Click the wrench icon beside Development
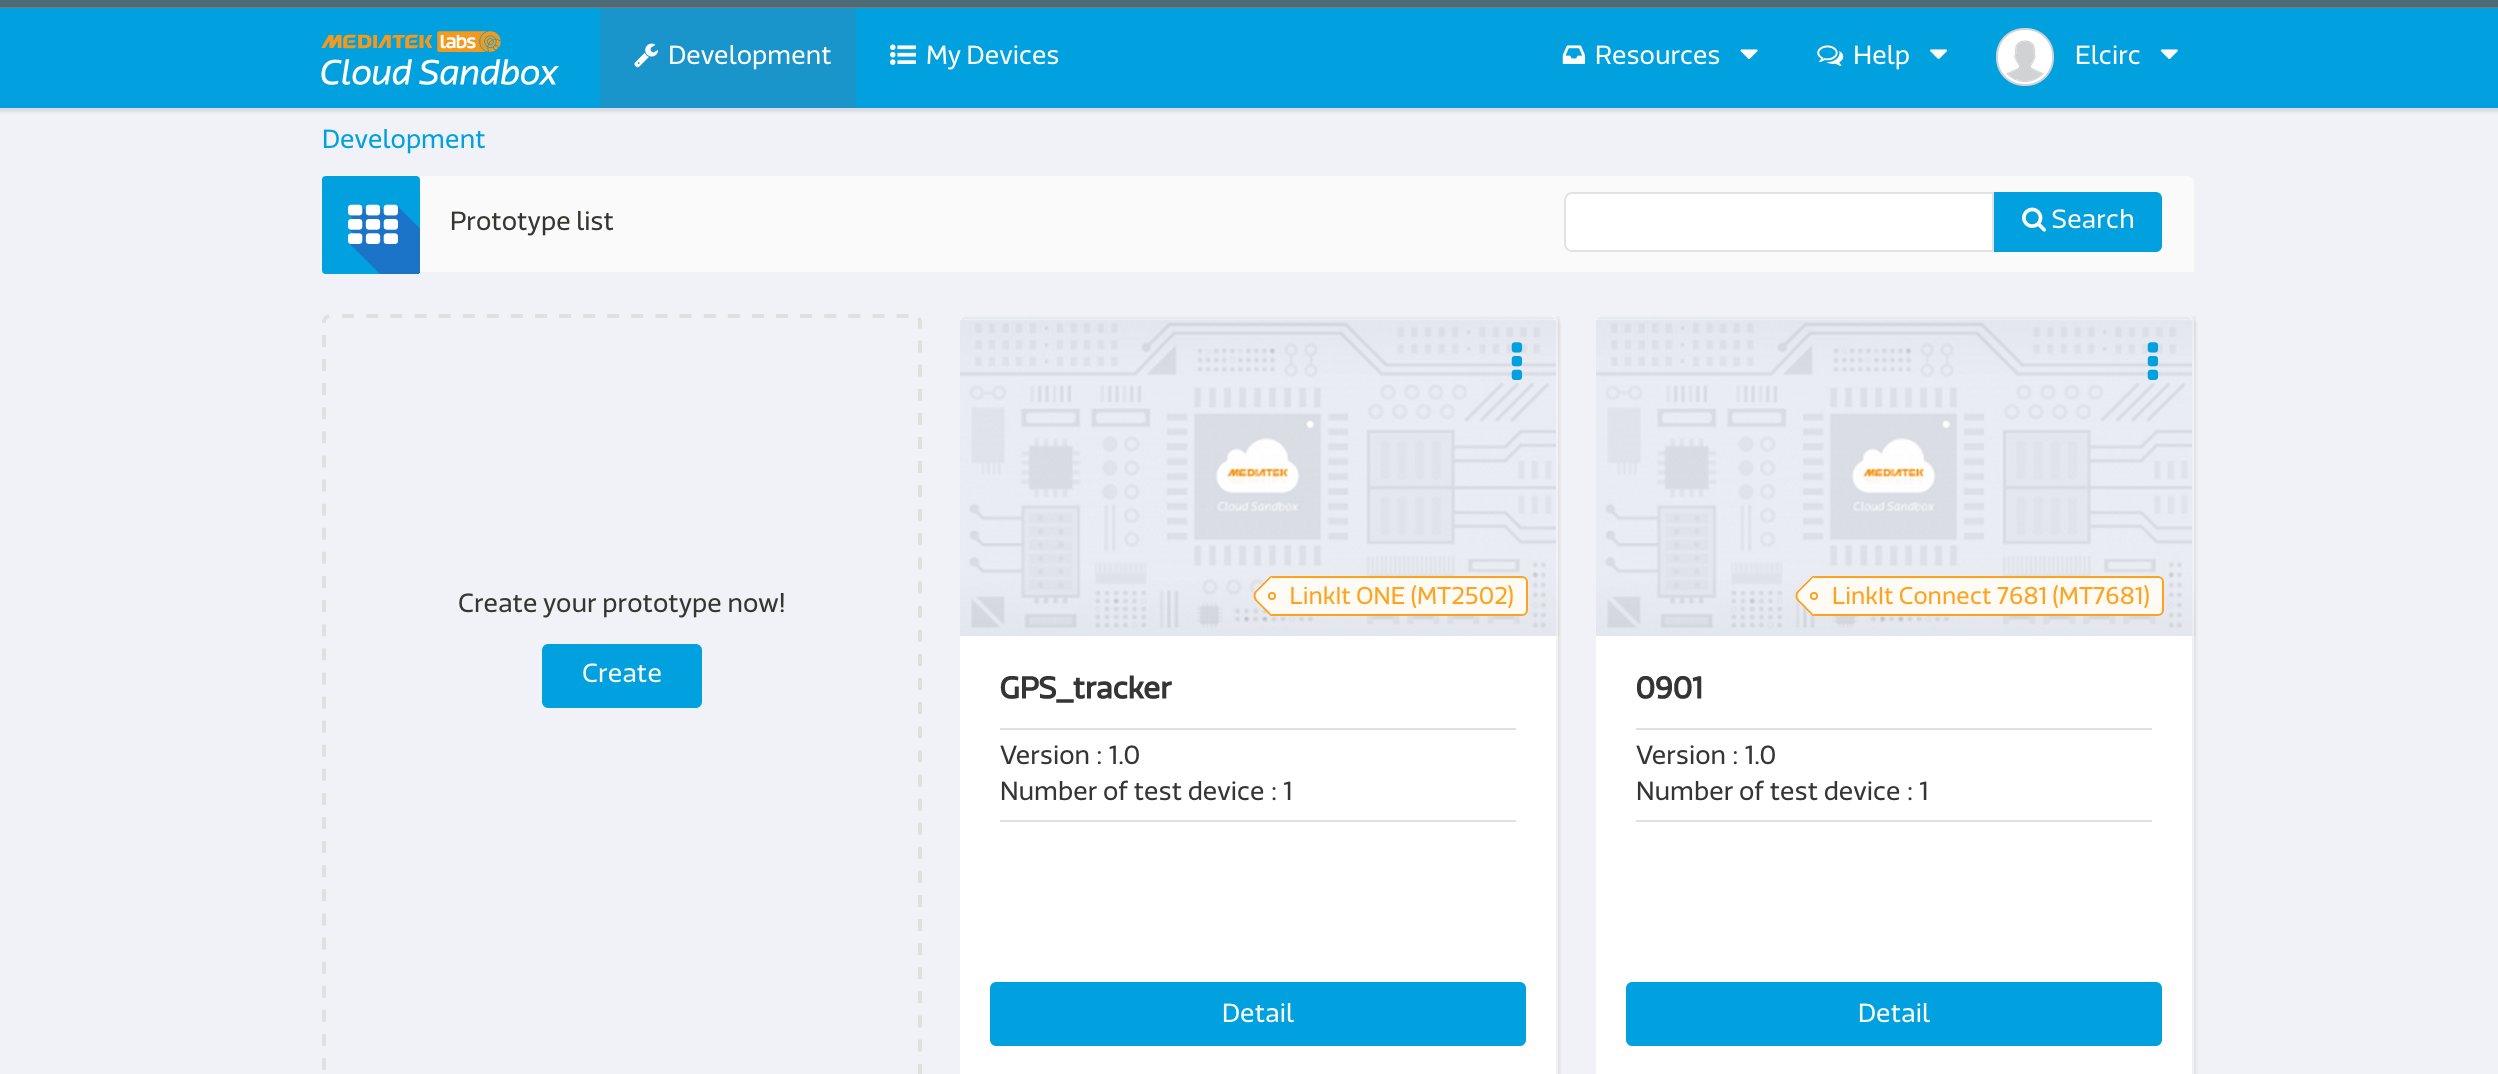Screen dimensions: 2498x1074 click(x=645, y=55)
